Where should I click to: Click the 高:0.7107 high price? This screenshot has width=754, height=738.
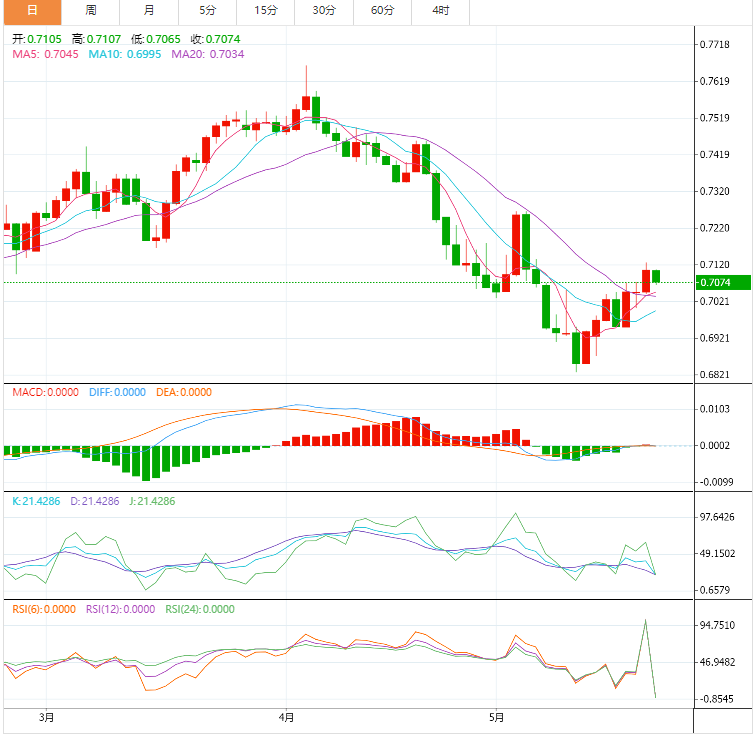click(x=96, y=39)
